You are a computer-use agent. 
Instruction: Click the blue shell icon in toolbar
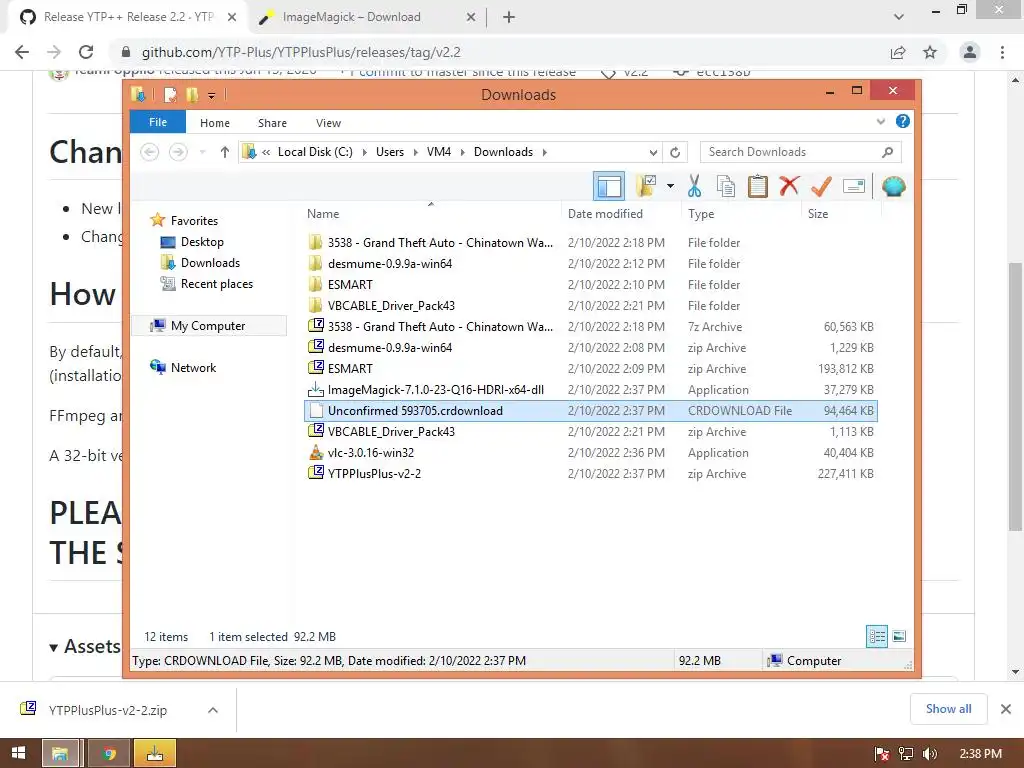(893, 187)
